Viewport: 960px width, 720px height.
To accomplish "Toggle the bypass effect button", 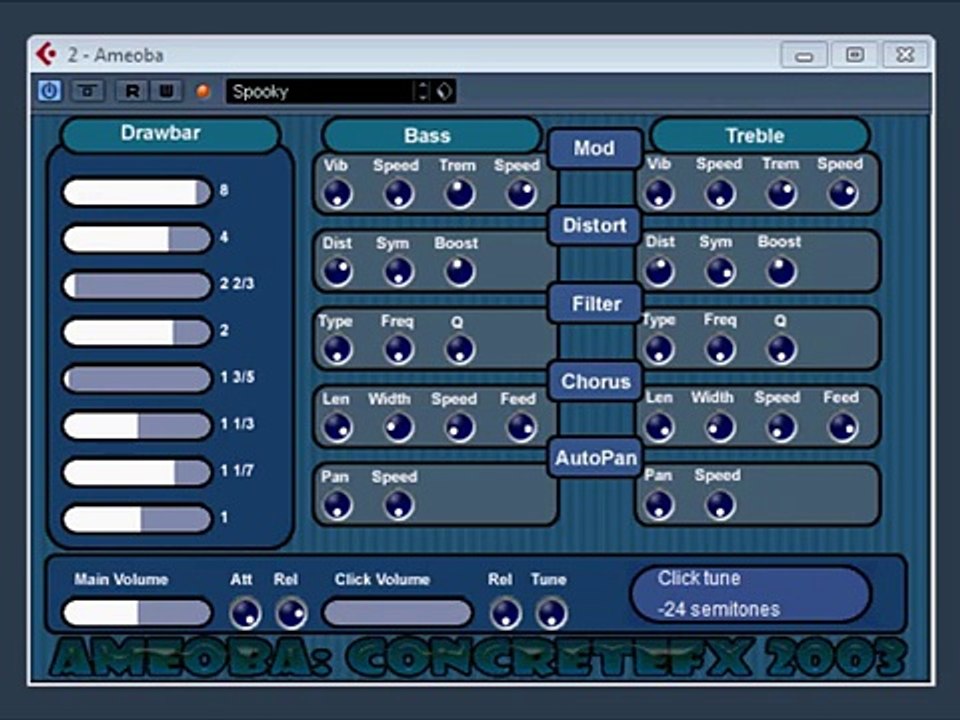I will (x=88, y=91).
